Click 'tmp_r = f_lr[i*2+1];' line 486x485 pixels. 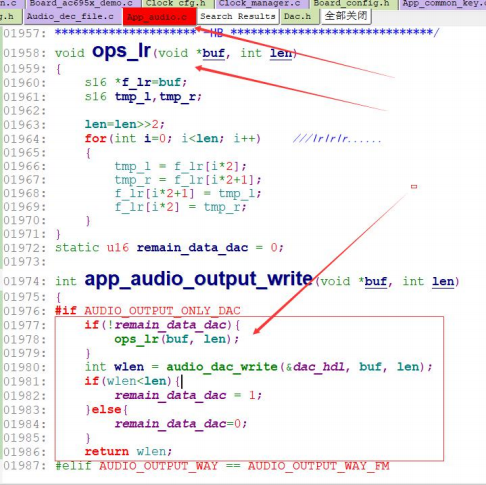tap(188, 180)
